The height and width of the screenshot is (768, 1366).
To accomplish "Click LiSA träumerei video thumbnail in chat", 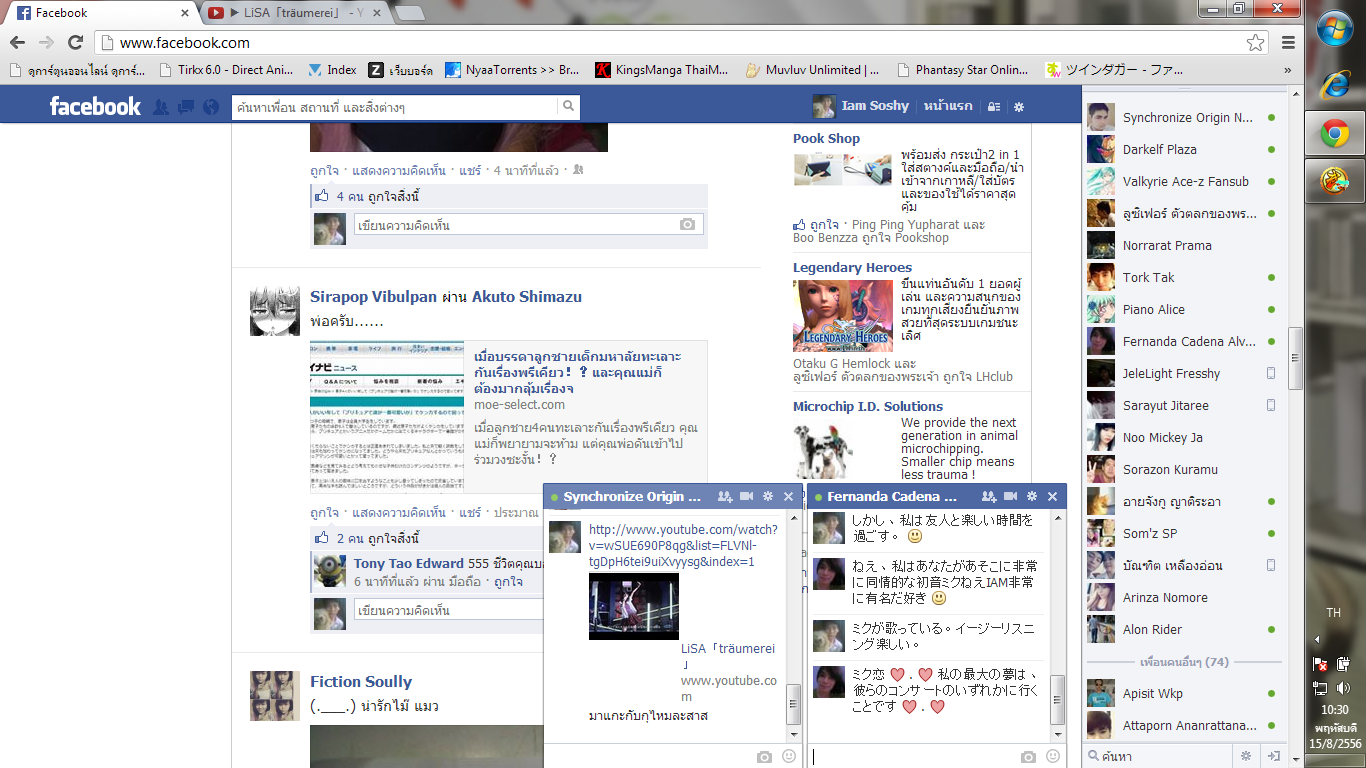I will coord(634,606).
